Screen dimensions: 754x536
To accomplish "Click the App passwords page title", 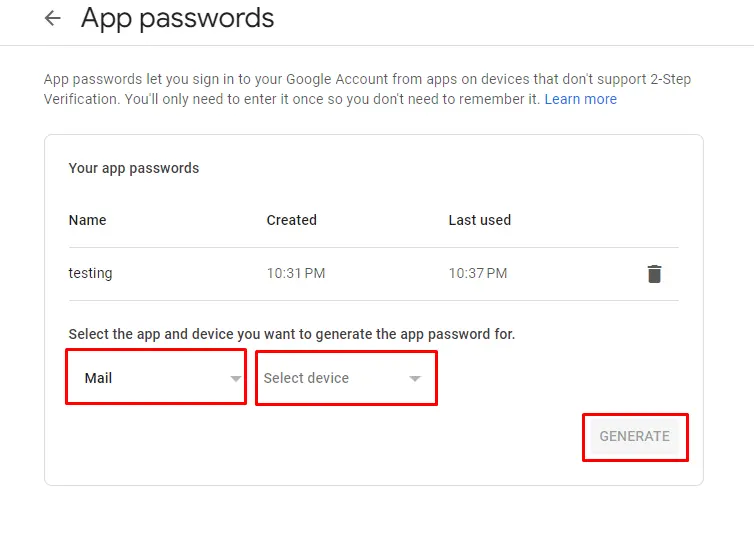I will (x=177, y=18).
